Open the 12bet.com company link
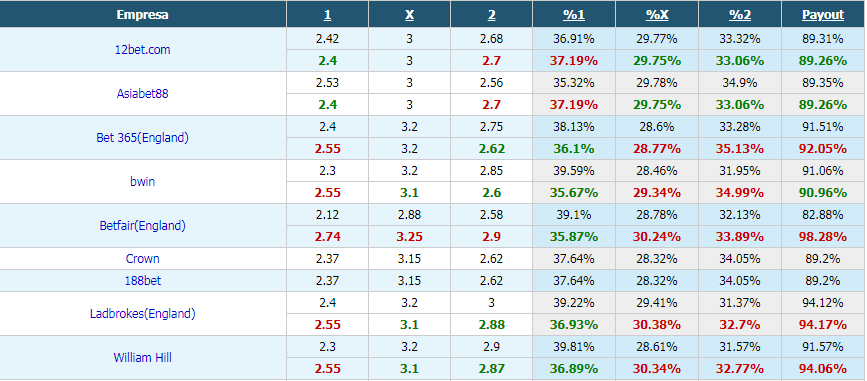Image resolution: width=867 pixels, height=381 pixels. pos(143,49)
